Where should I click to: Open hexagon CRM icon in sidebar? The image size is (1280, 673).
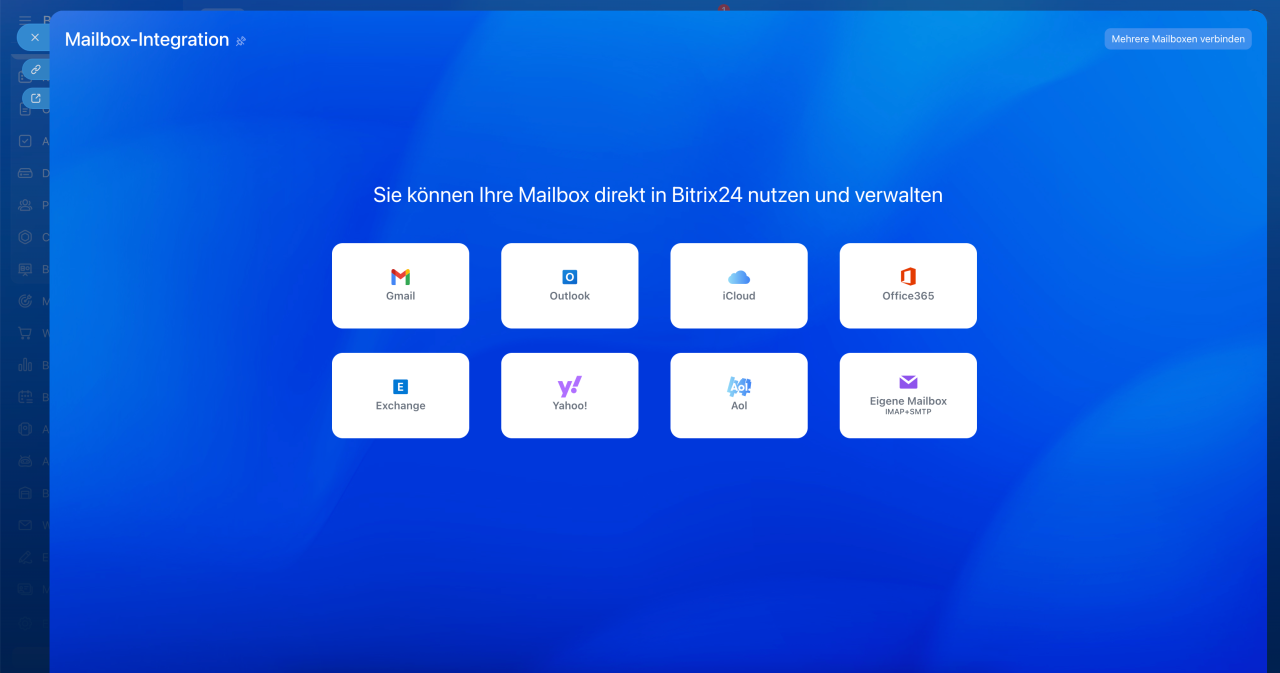click(25, 237)
